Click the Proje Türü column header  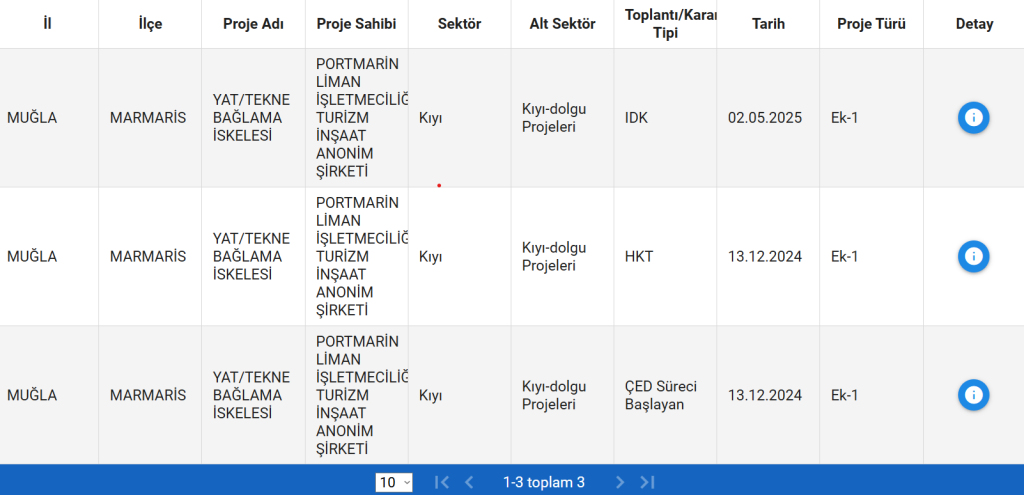[871, 24]
